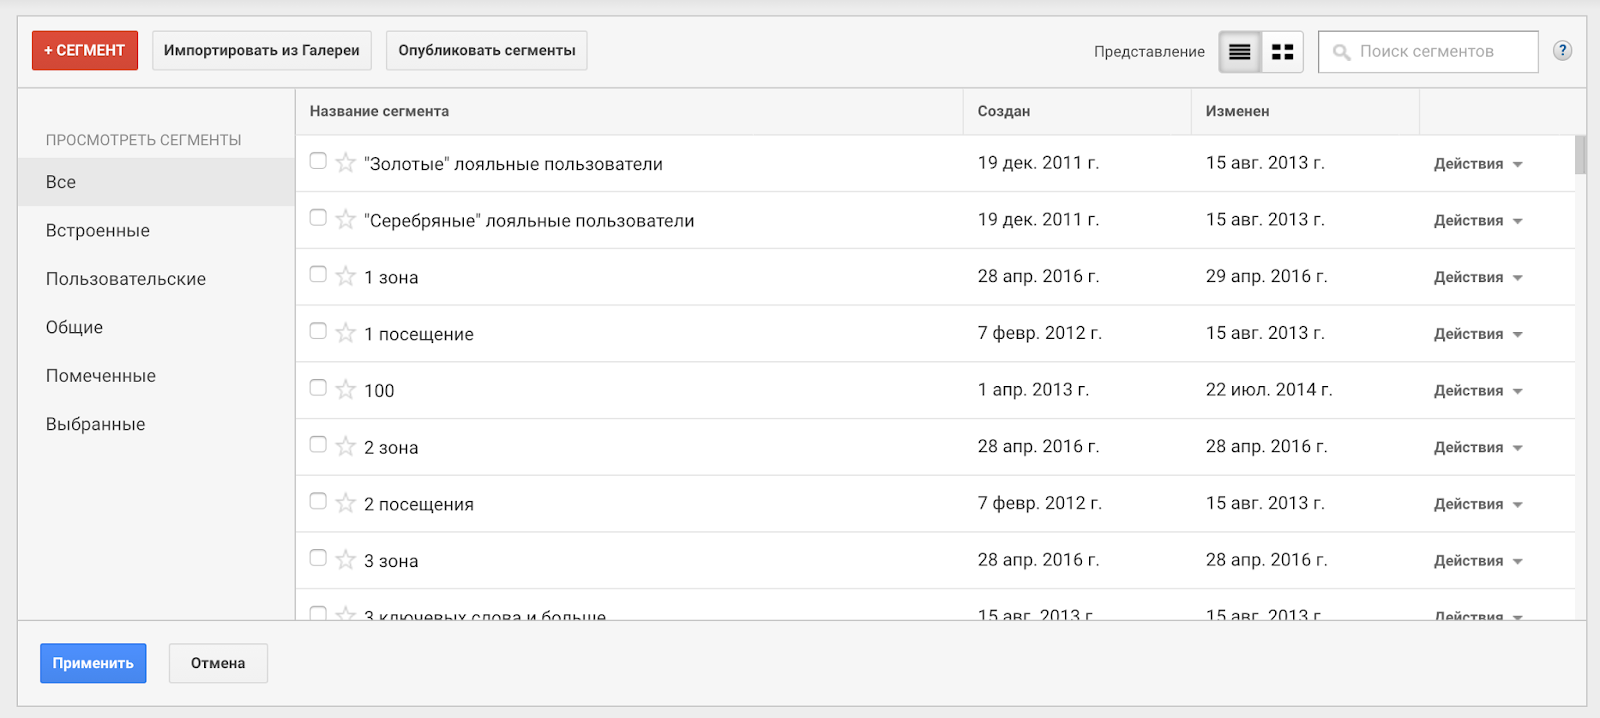This screenshot has height=718, width=1600.
Task: Expand Действия dropdown for 1 посещение
Action: (x=1478, y=334)
